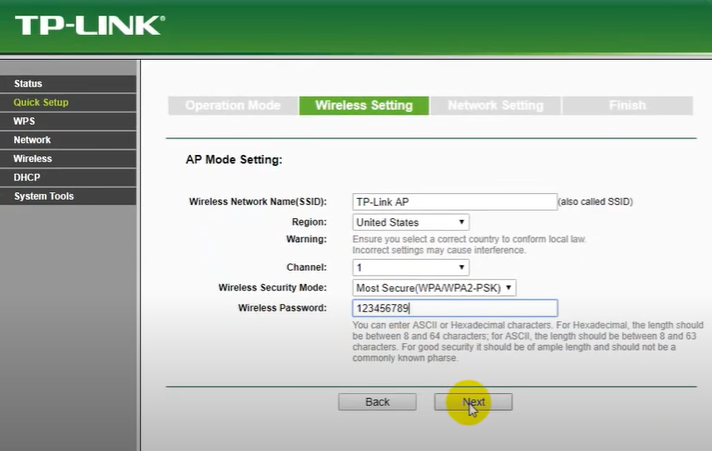
Task: Click the Finish step tab
Action: coord(627,106)
